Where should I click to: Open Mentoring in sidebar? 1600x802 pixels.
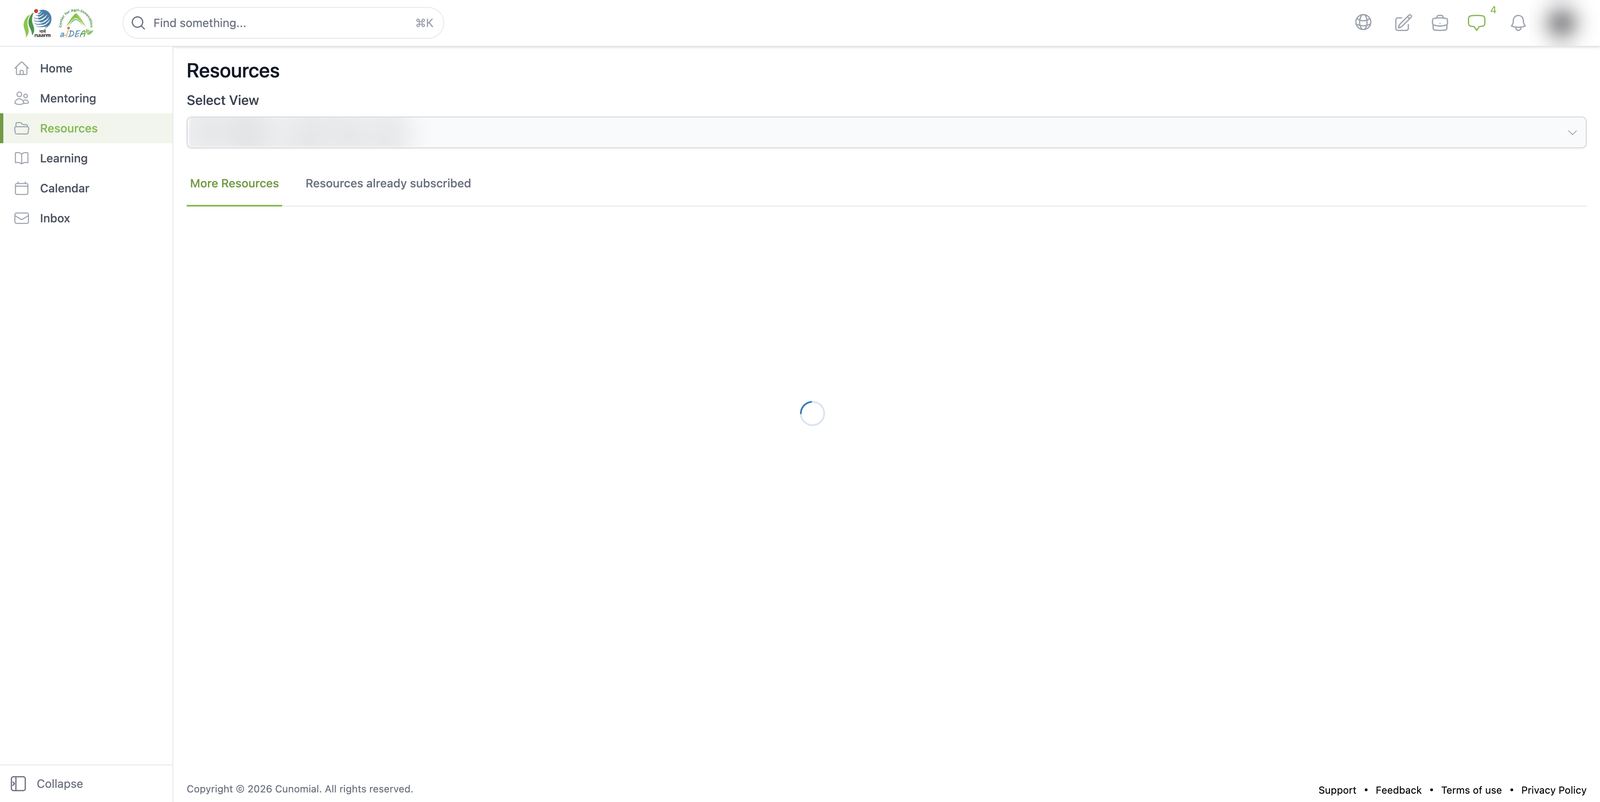(68, 99)
